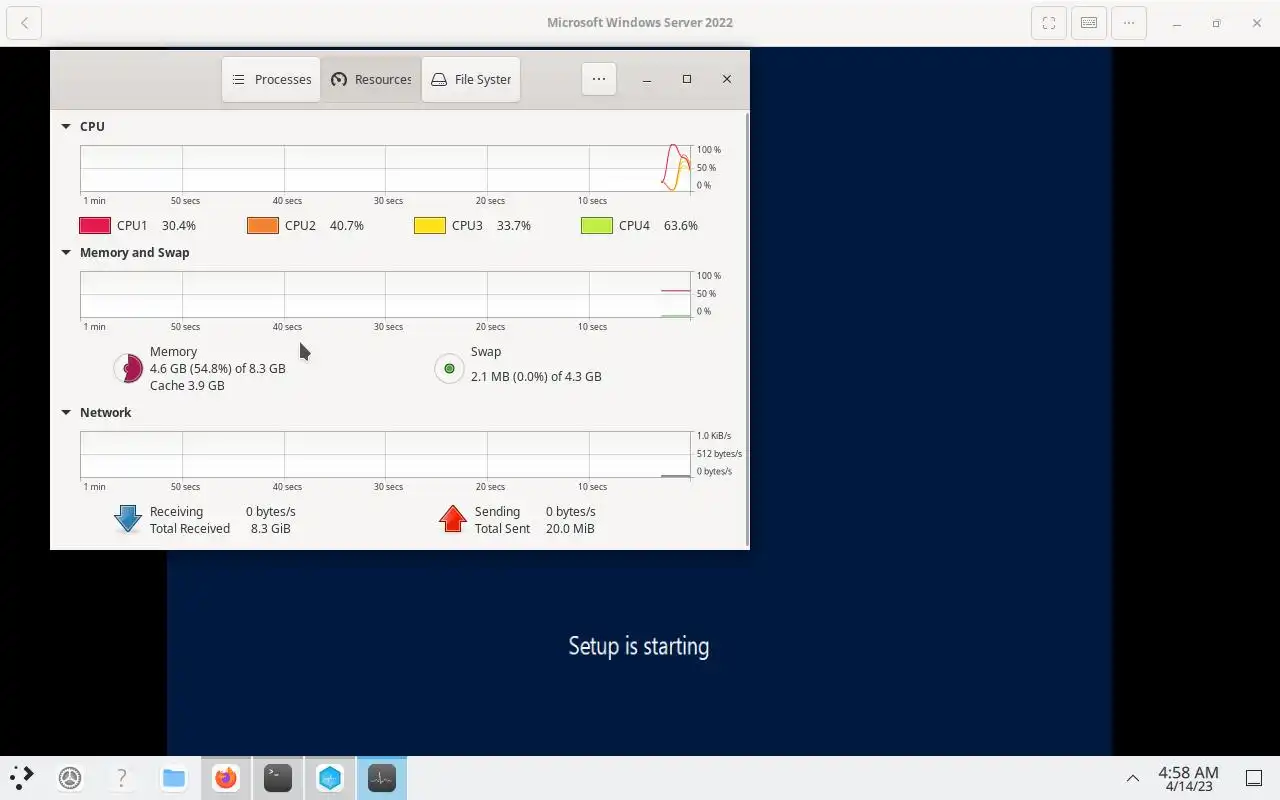Open the File Systems tab
This screenshot has width=1280, height=800.
[x=470, y=79]
